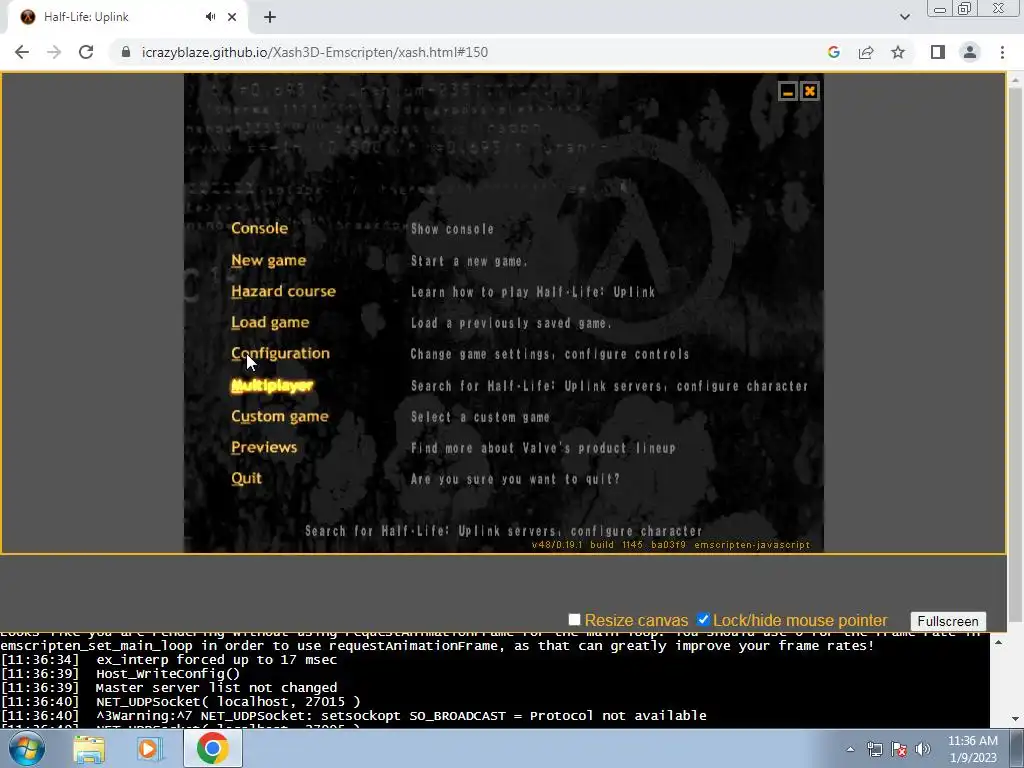Screen dimensions: 1024x768
Task: Minimize the game with the in-game icon
Action: (x=788, y=91)
